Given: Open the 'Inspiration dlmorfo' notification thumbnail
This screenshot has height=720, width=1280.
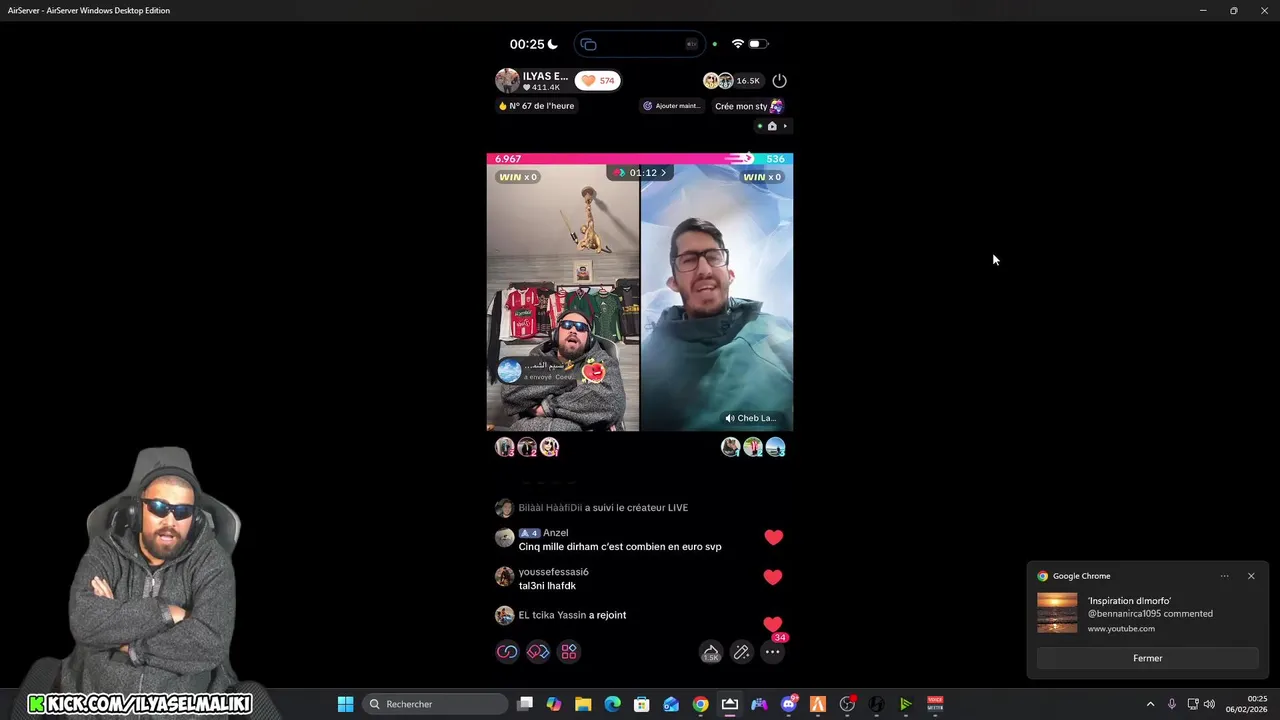Looking at the screenshot, I should [1057, 613].
